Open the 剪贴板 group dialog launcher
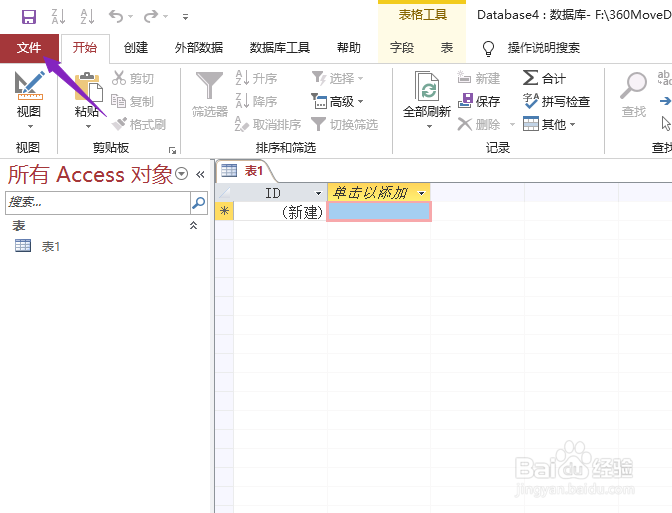 pyautogui.click(x=172, y=150)
